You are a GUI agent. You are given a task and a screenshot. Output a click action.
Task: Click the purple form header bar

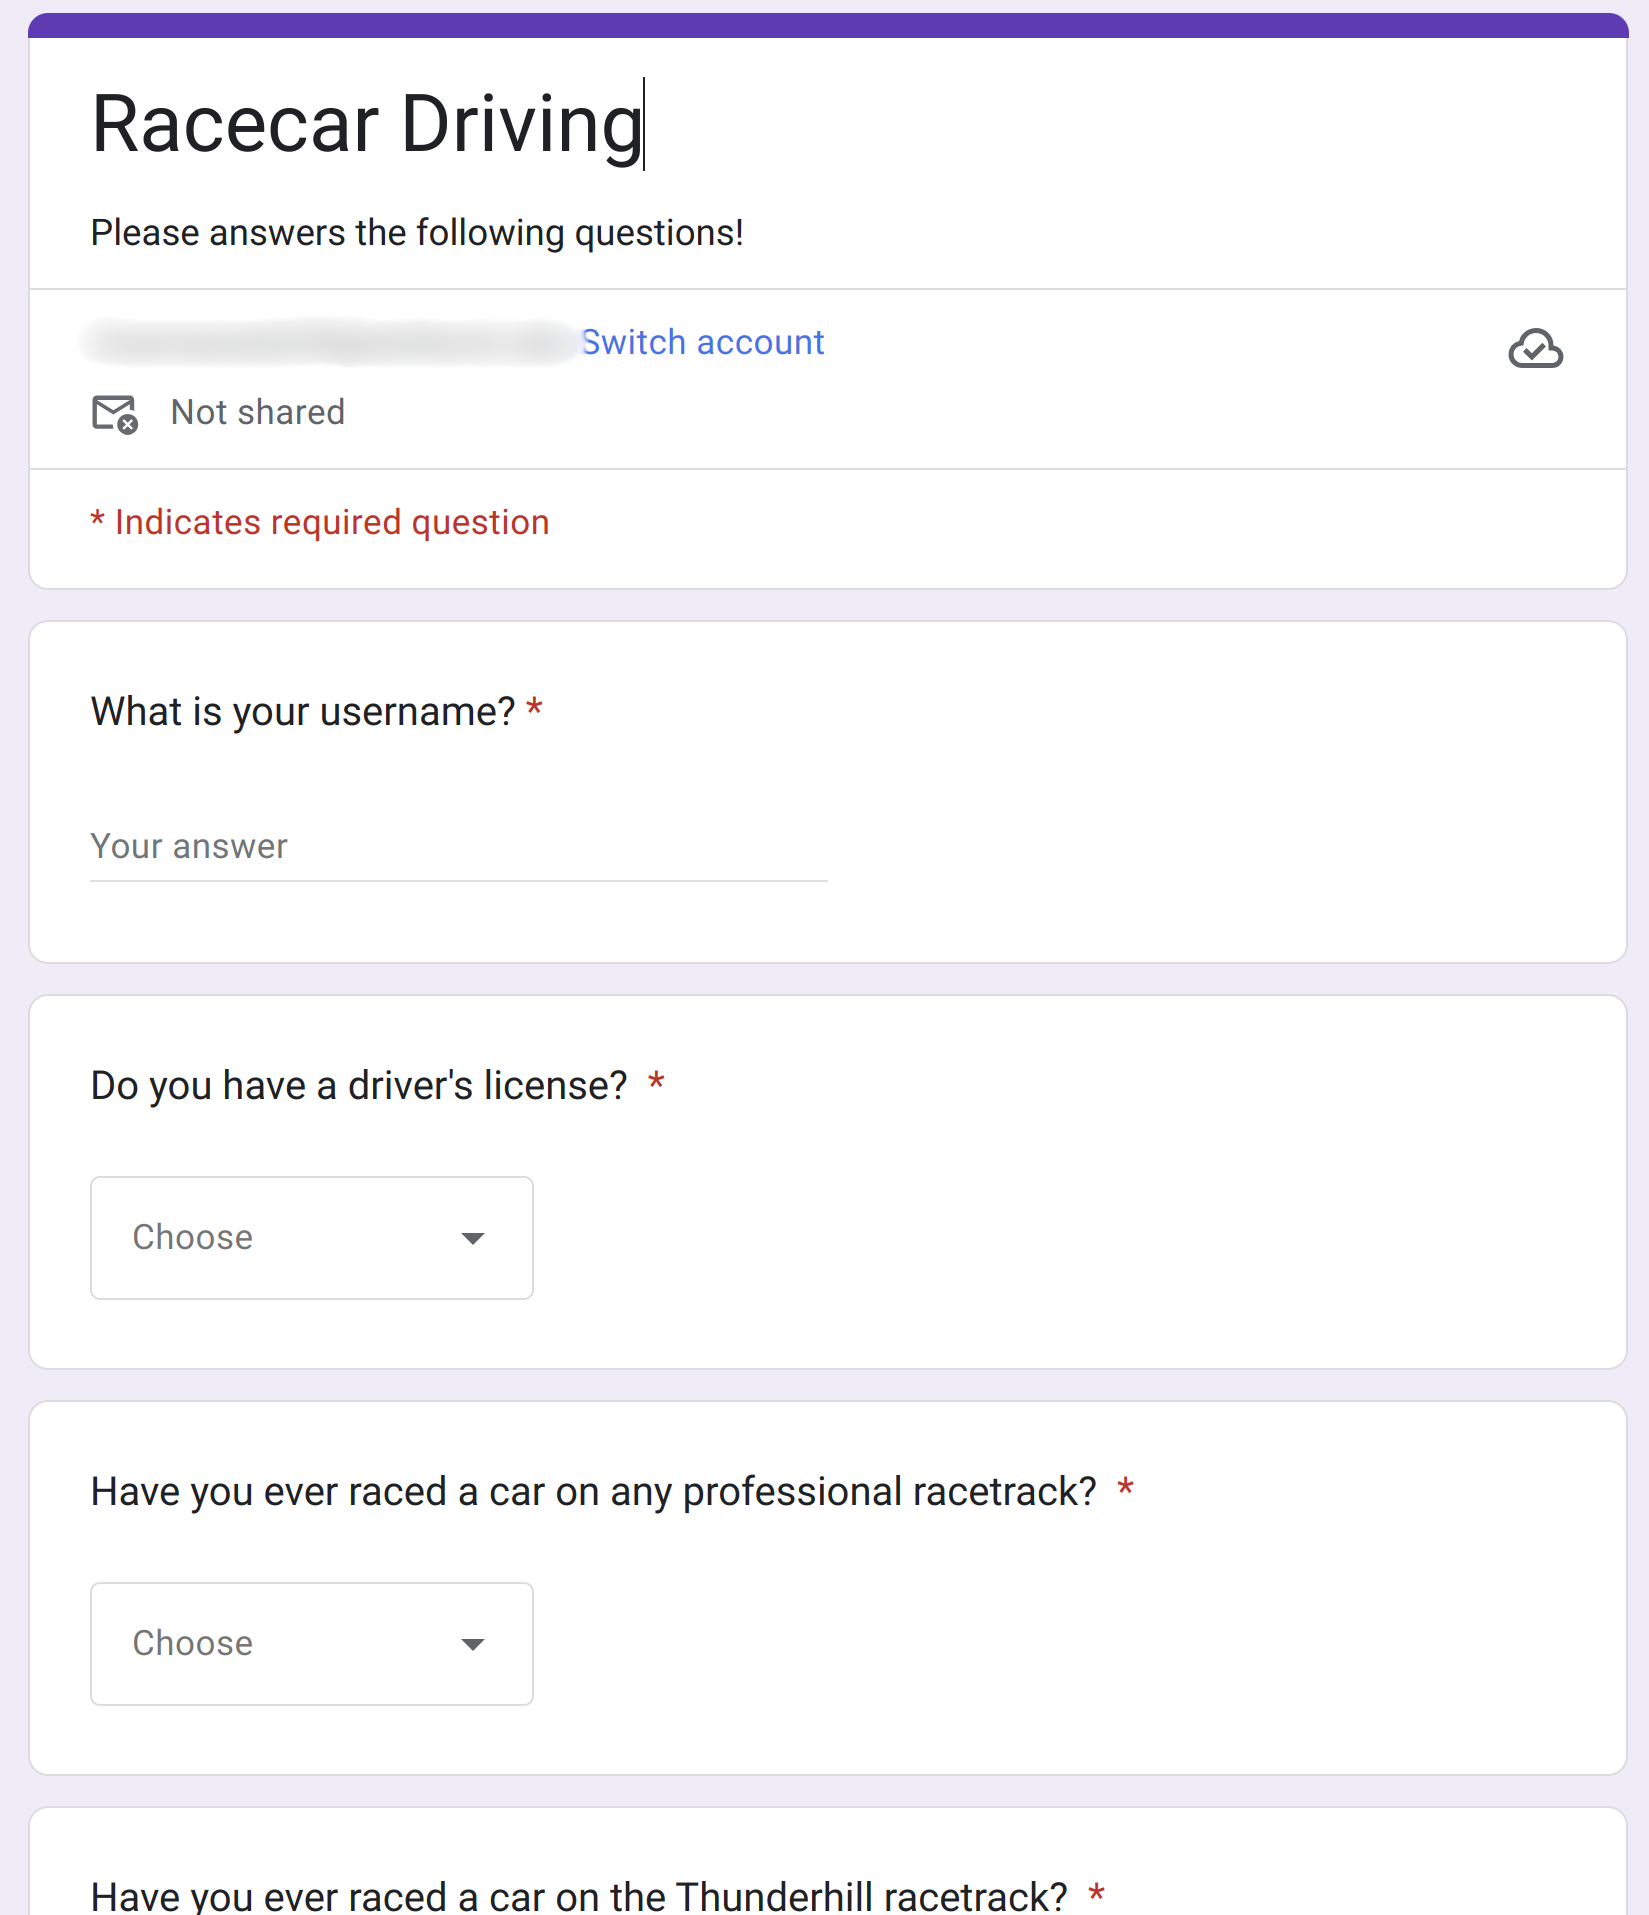[828, 25]
